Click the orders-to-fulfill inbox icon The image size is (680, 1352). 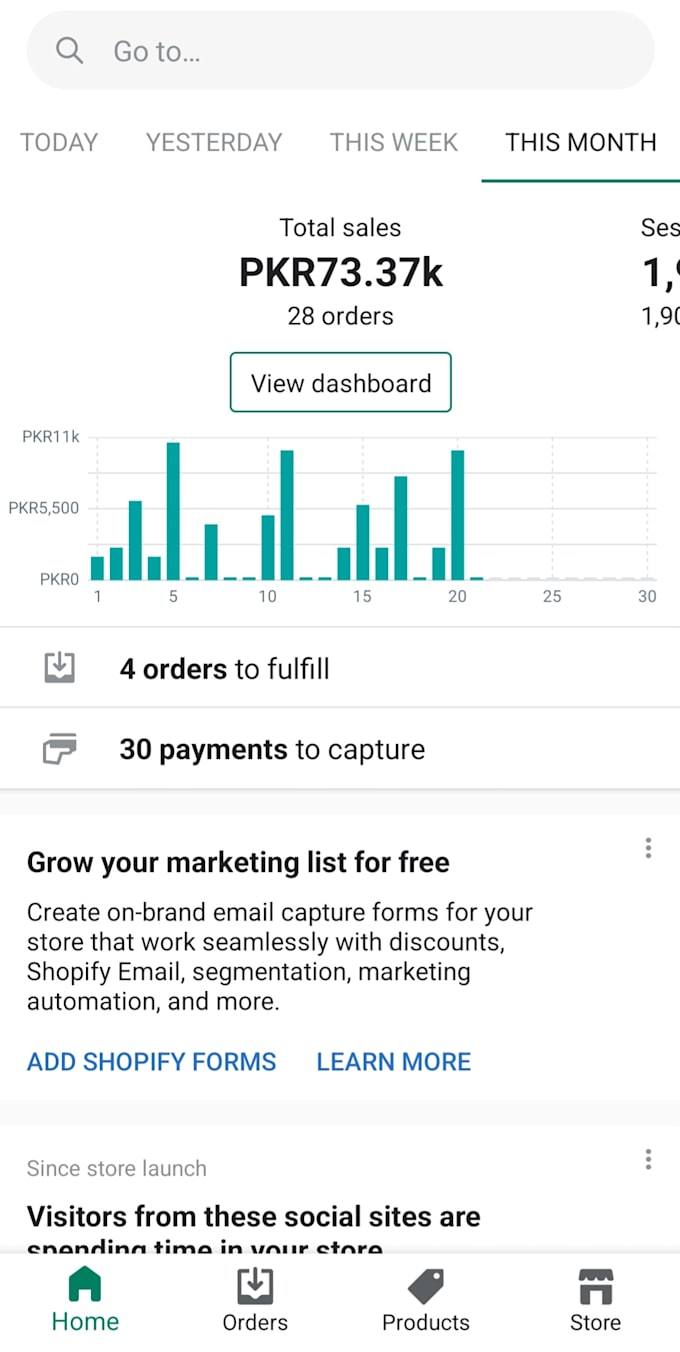click(59, 667)
